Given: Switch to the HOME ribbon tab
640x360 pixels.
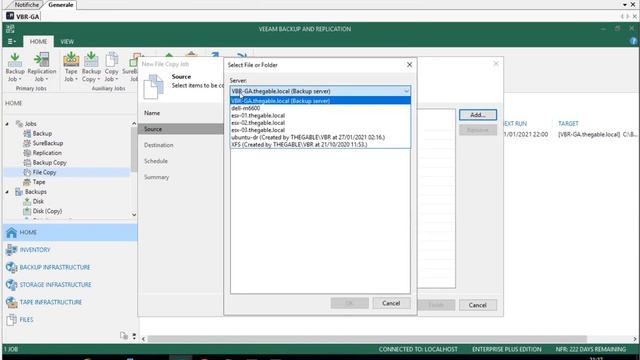Looking at the screenshot, I should [x=38, y=42].
